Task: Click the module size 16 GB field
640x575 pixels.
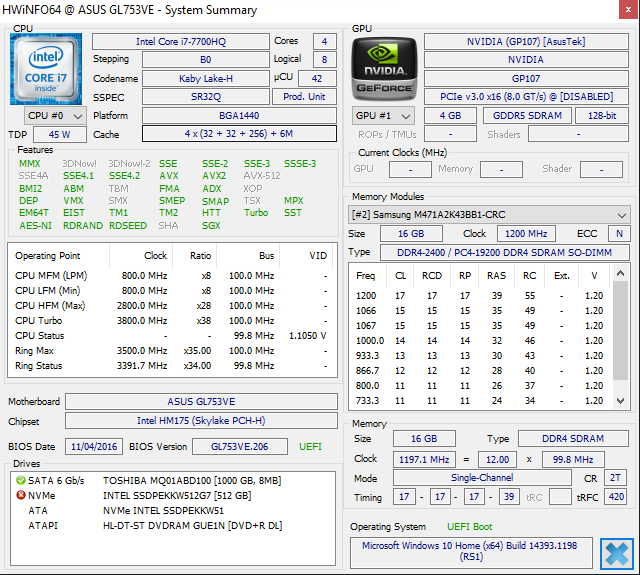Action: pyautogui.click(x=411, y=233)
